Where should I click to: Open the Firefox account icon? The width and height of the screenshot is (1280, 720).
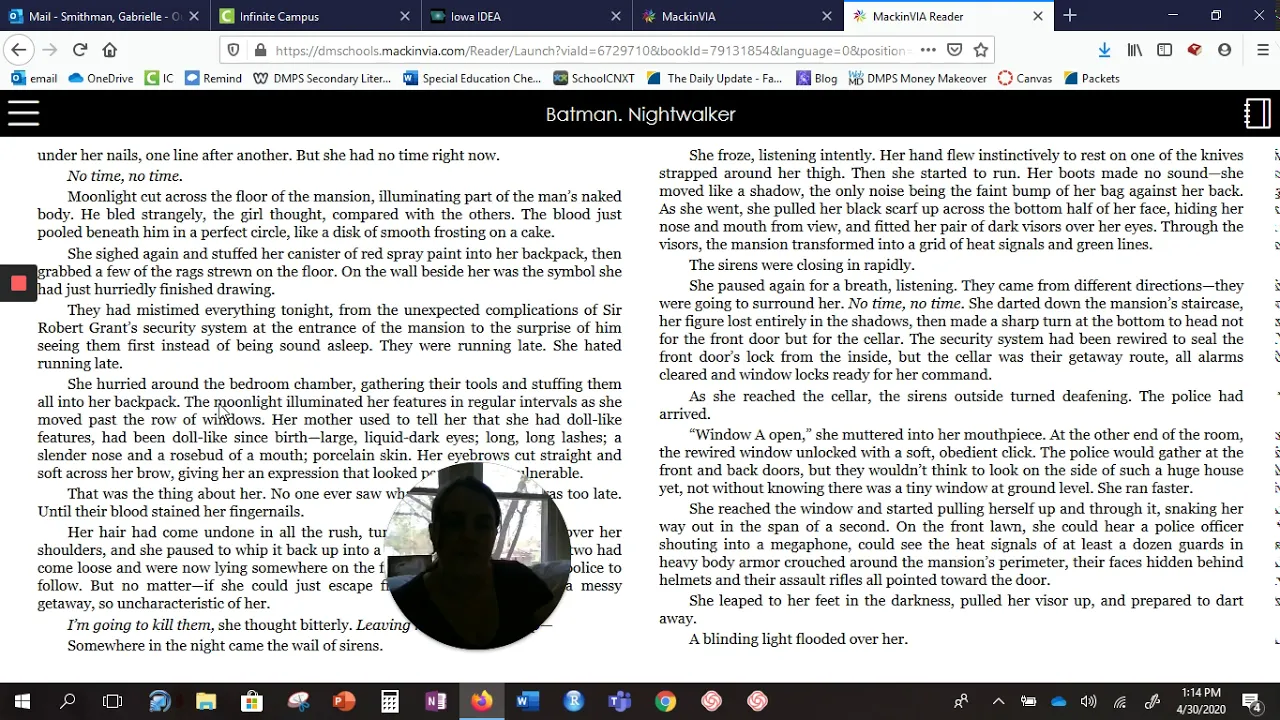click(x=1225, y=50)
